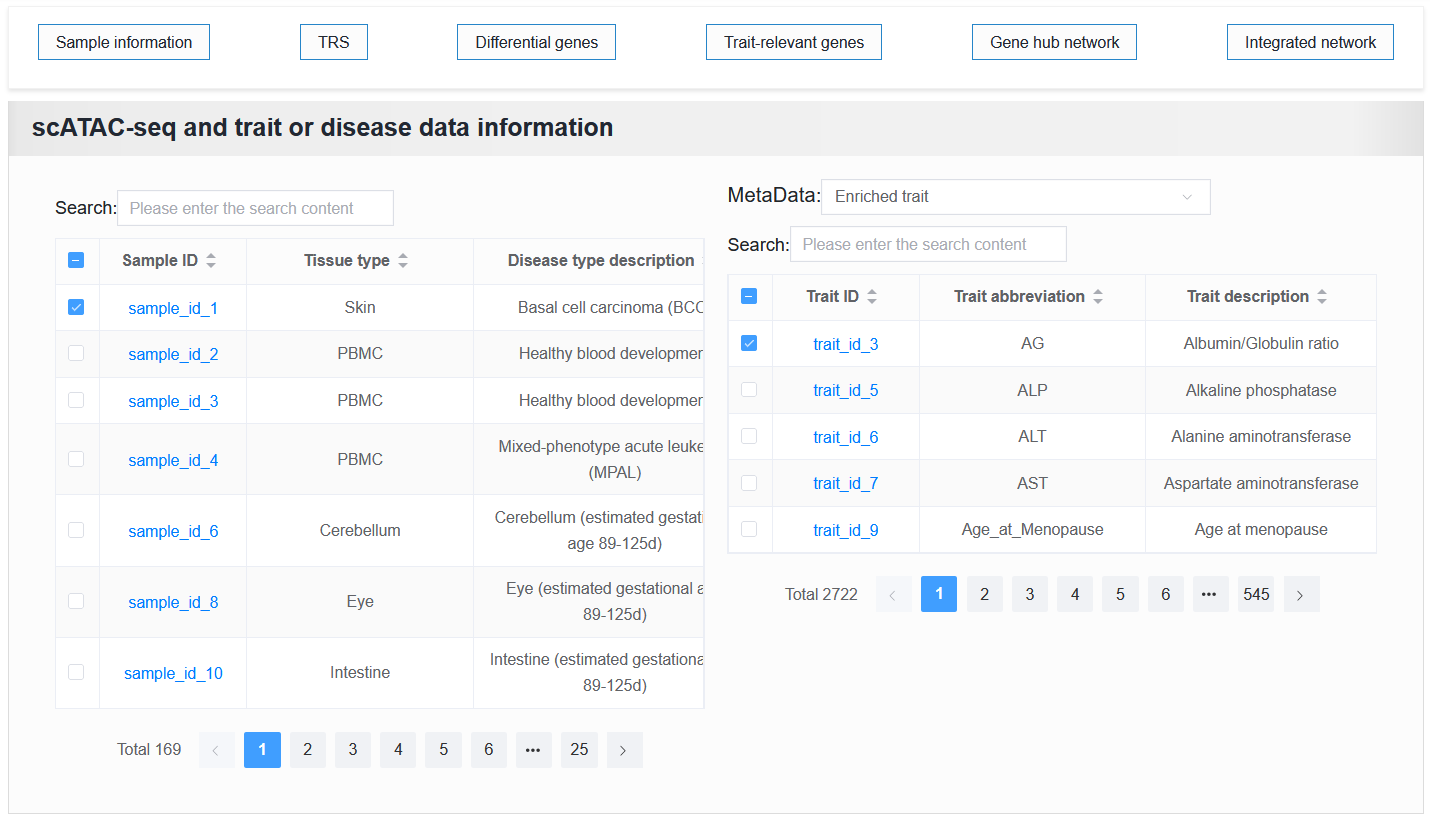Check the trait_id_6 row checkbox
This screenshot has height=822, width=1430.
coord(749,436)
